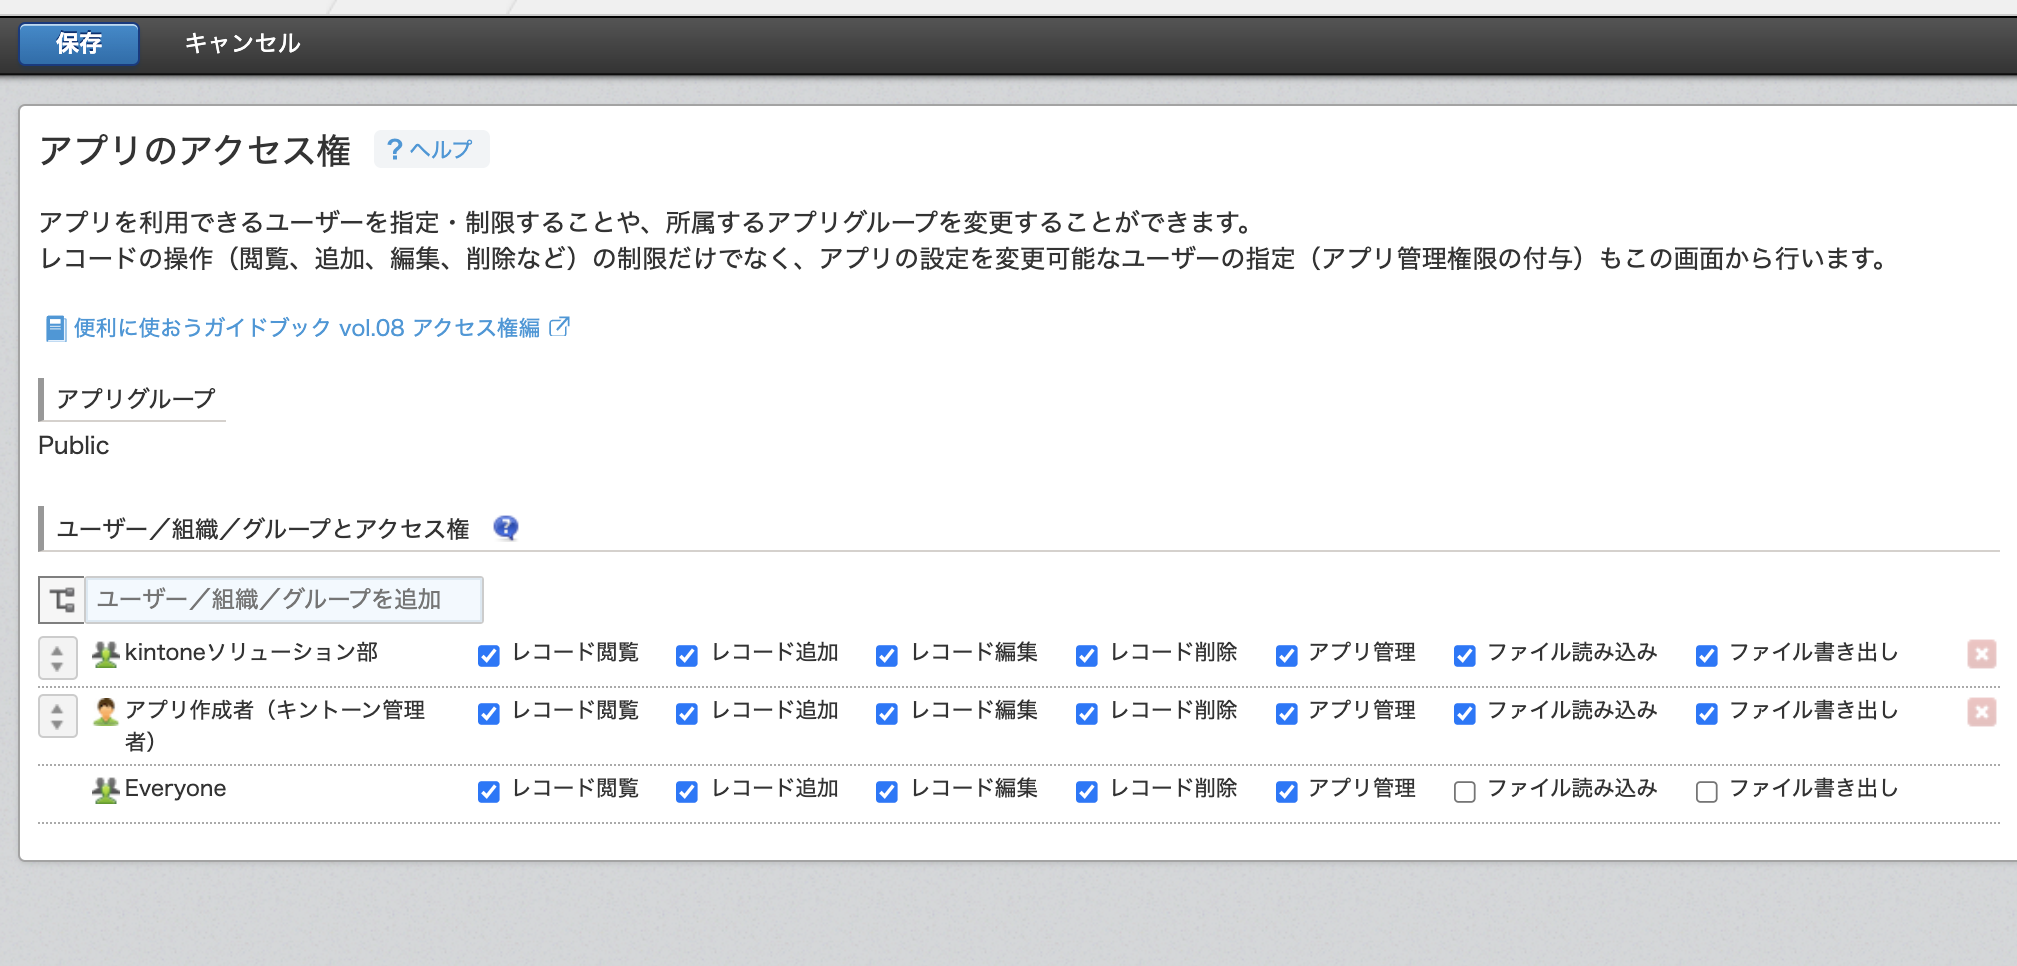
Task: Toggle レコード閲覧 for kintoneソリューション部
Action: [489, 656]
